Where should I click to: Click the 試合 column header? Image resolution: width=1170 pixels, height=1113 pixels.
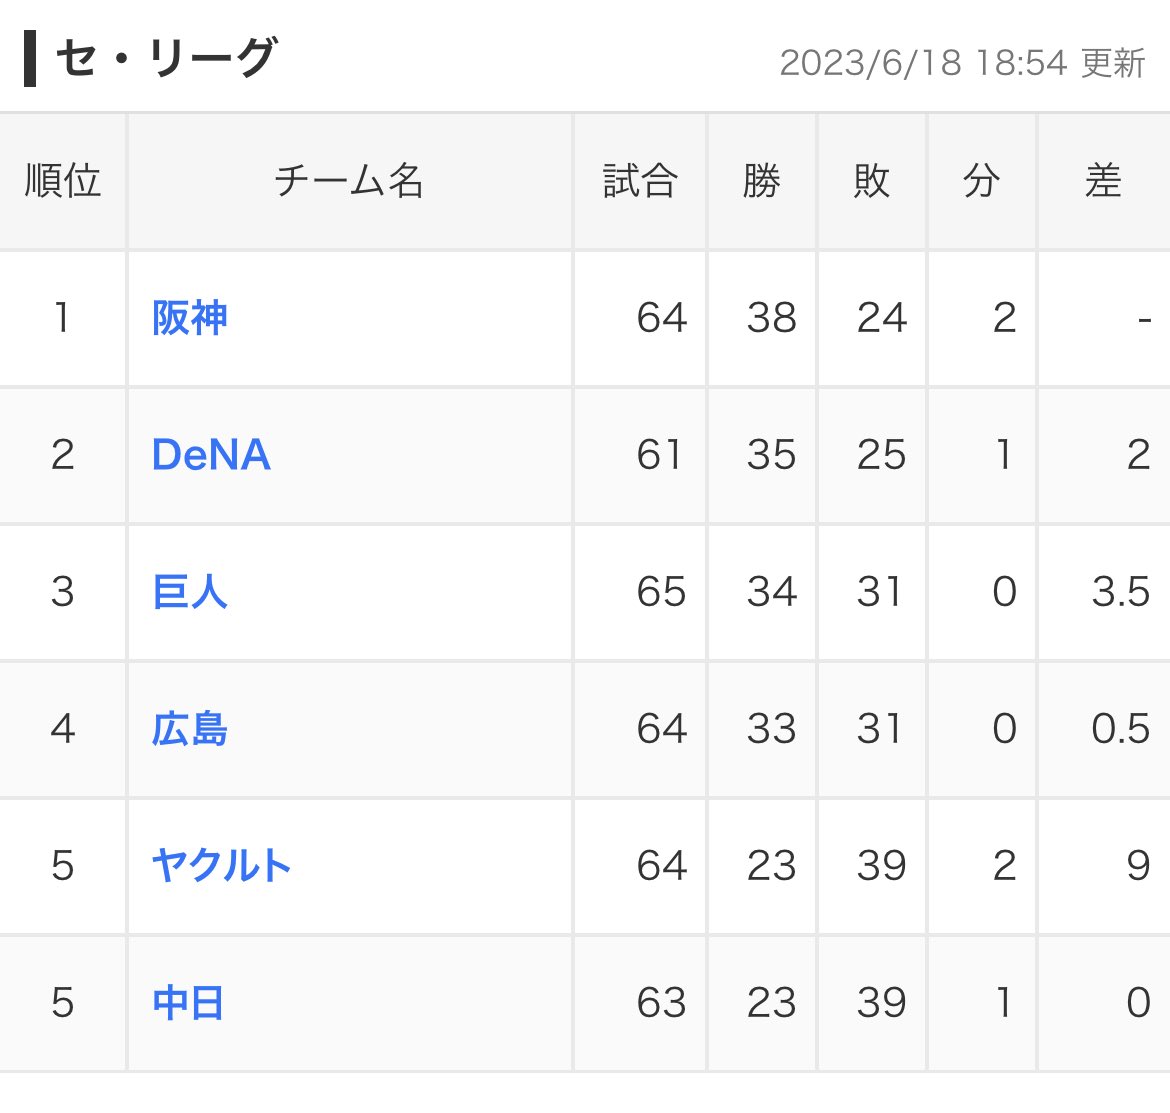[x=640, y=181]
